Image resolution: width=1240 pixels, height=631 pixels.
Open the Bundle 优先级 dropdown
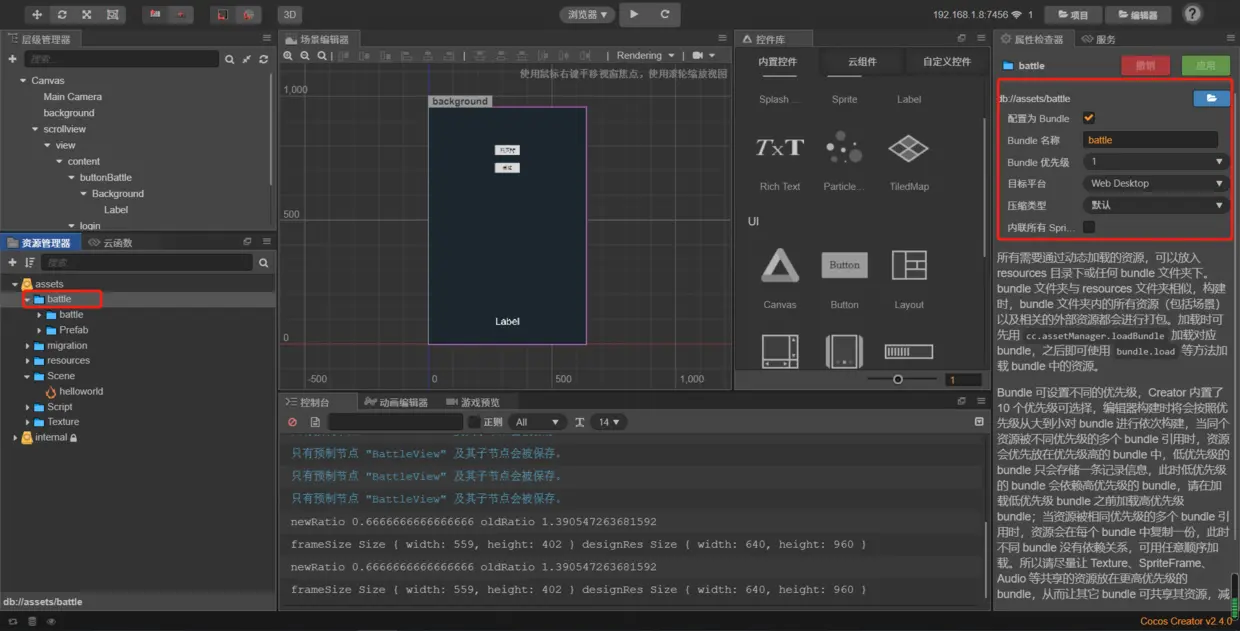(1156, 162)
